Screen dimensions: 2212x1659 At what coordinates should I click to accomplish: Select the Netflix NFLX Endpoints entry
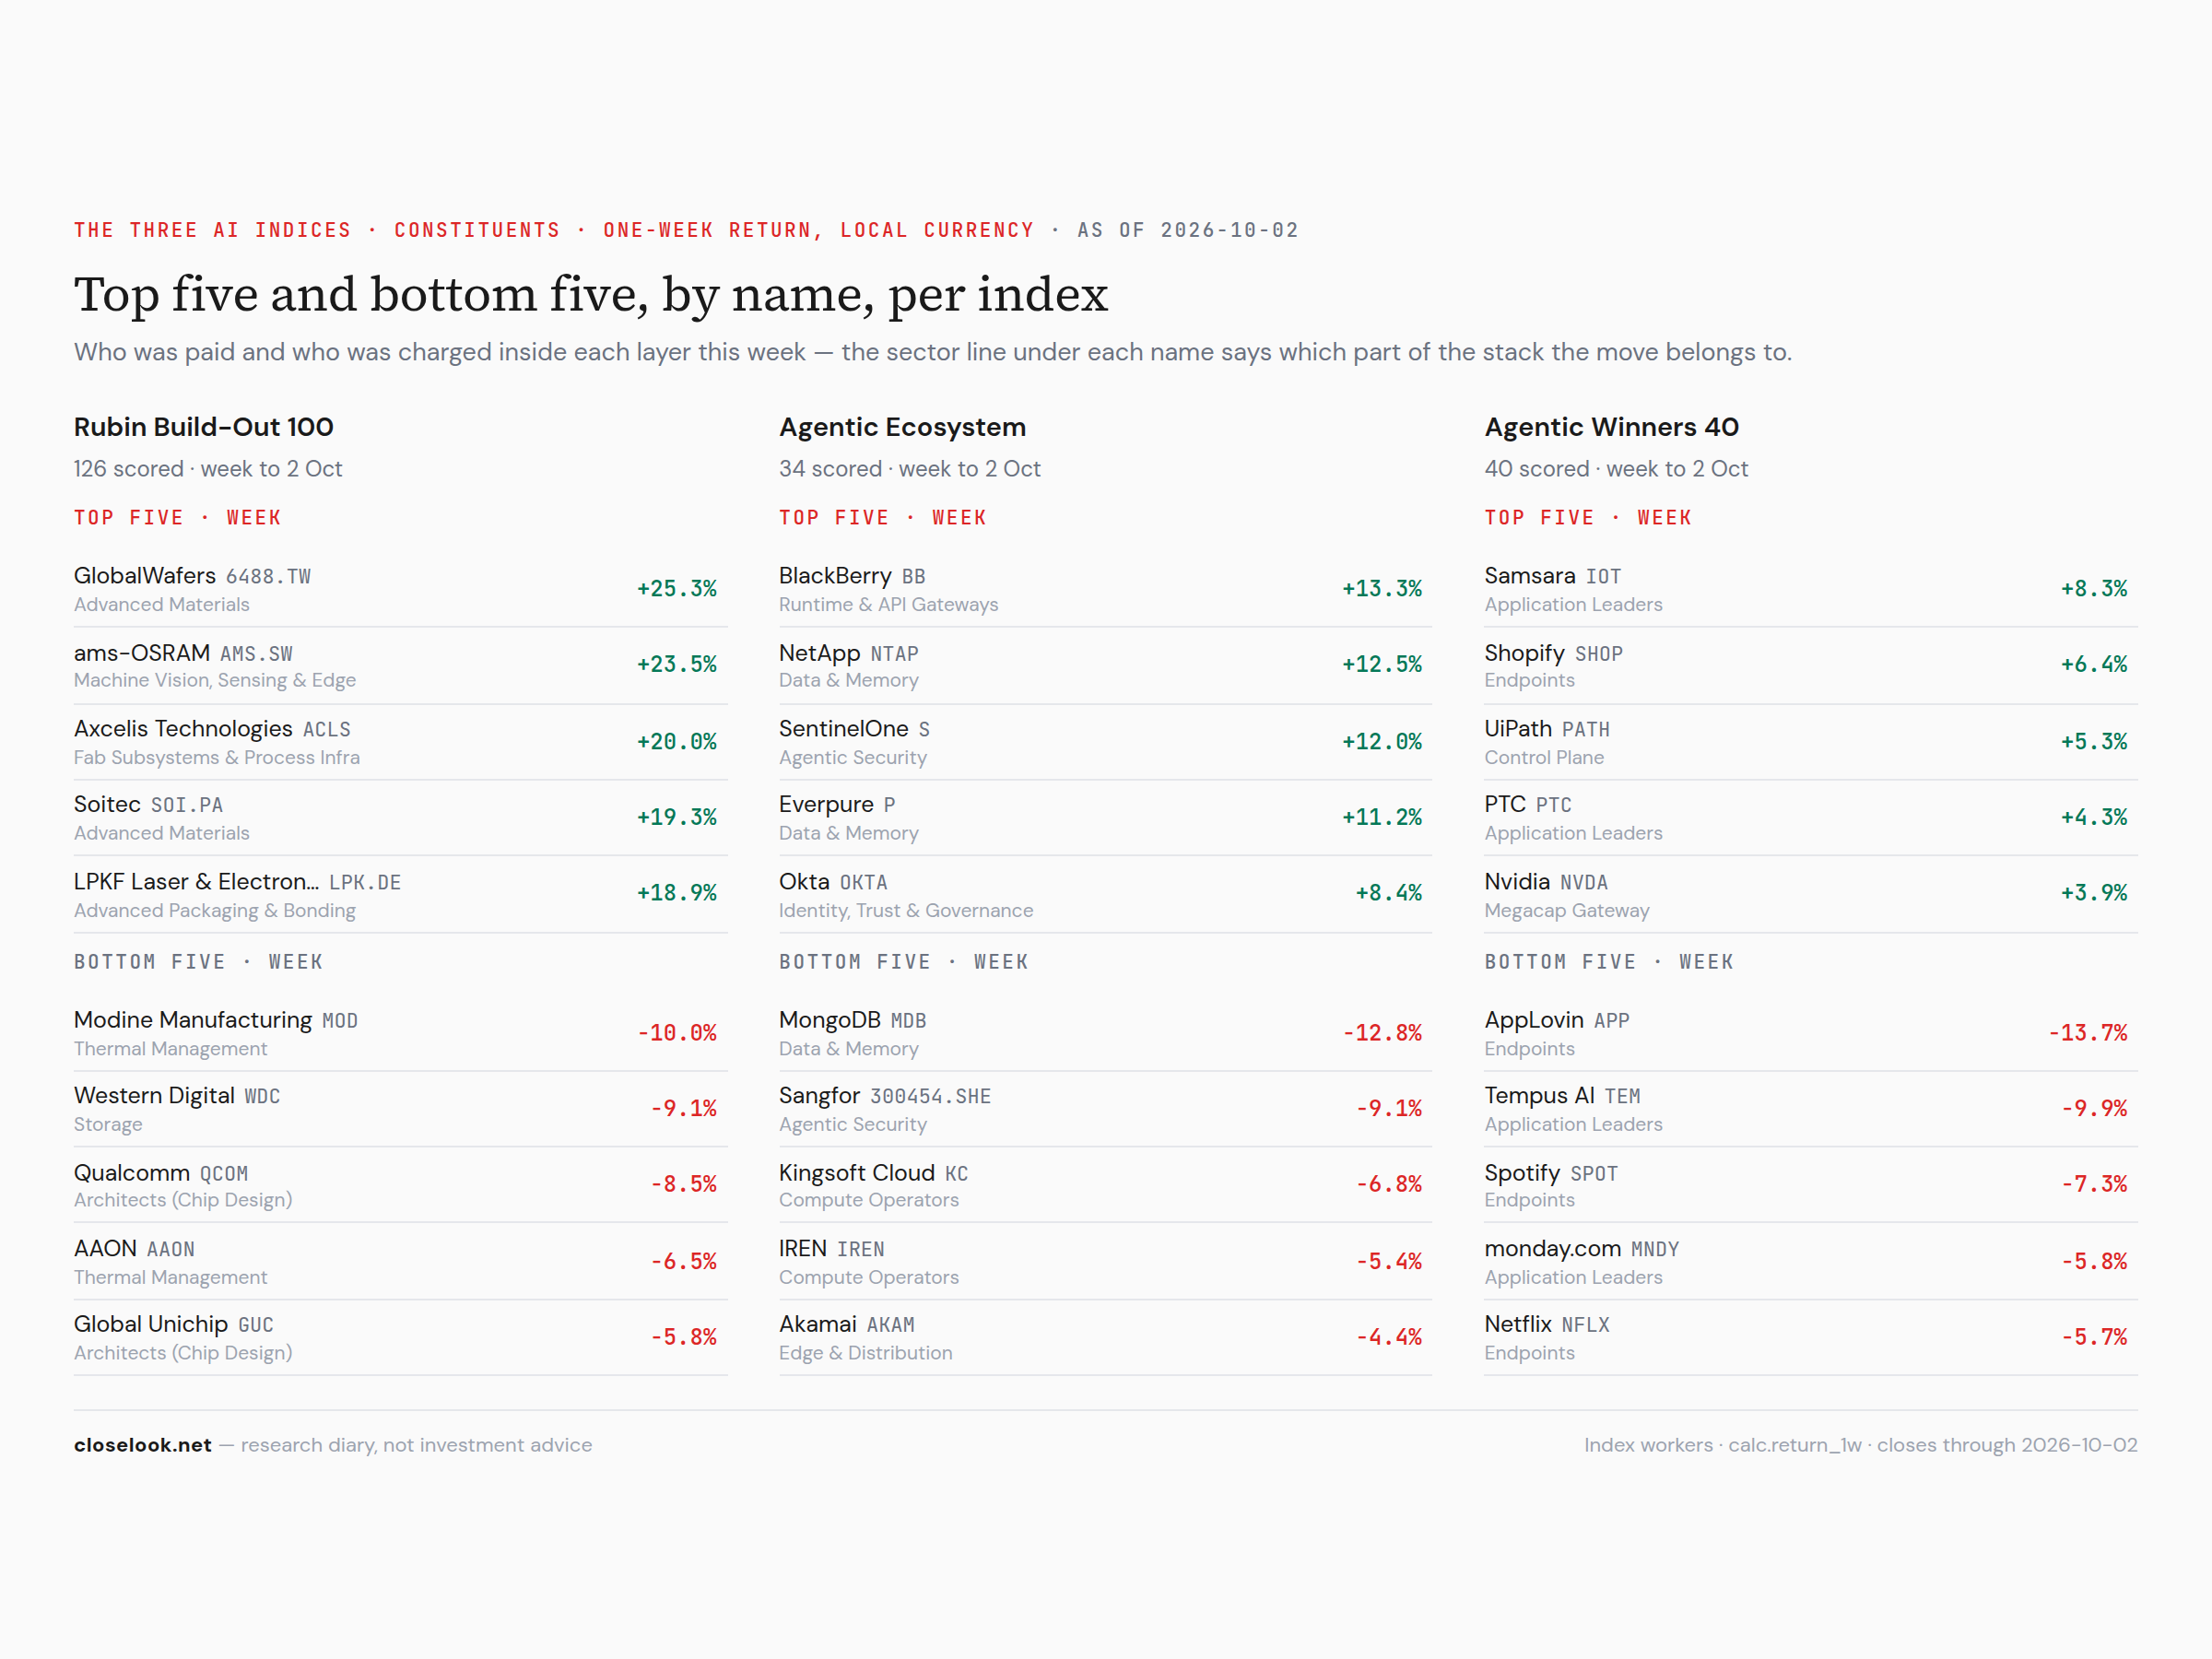(x=1811, y=1337)
